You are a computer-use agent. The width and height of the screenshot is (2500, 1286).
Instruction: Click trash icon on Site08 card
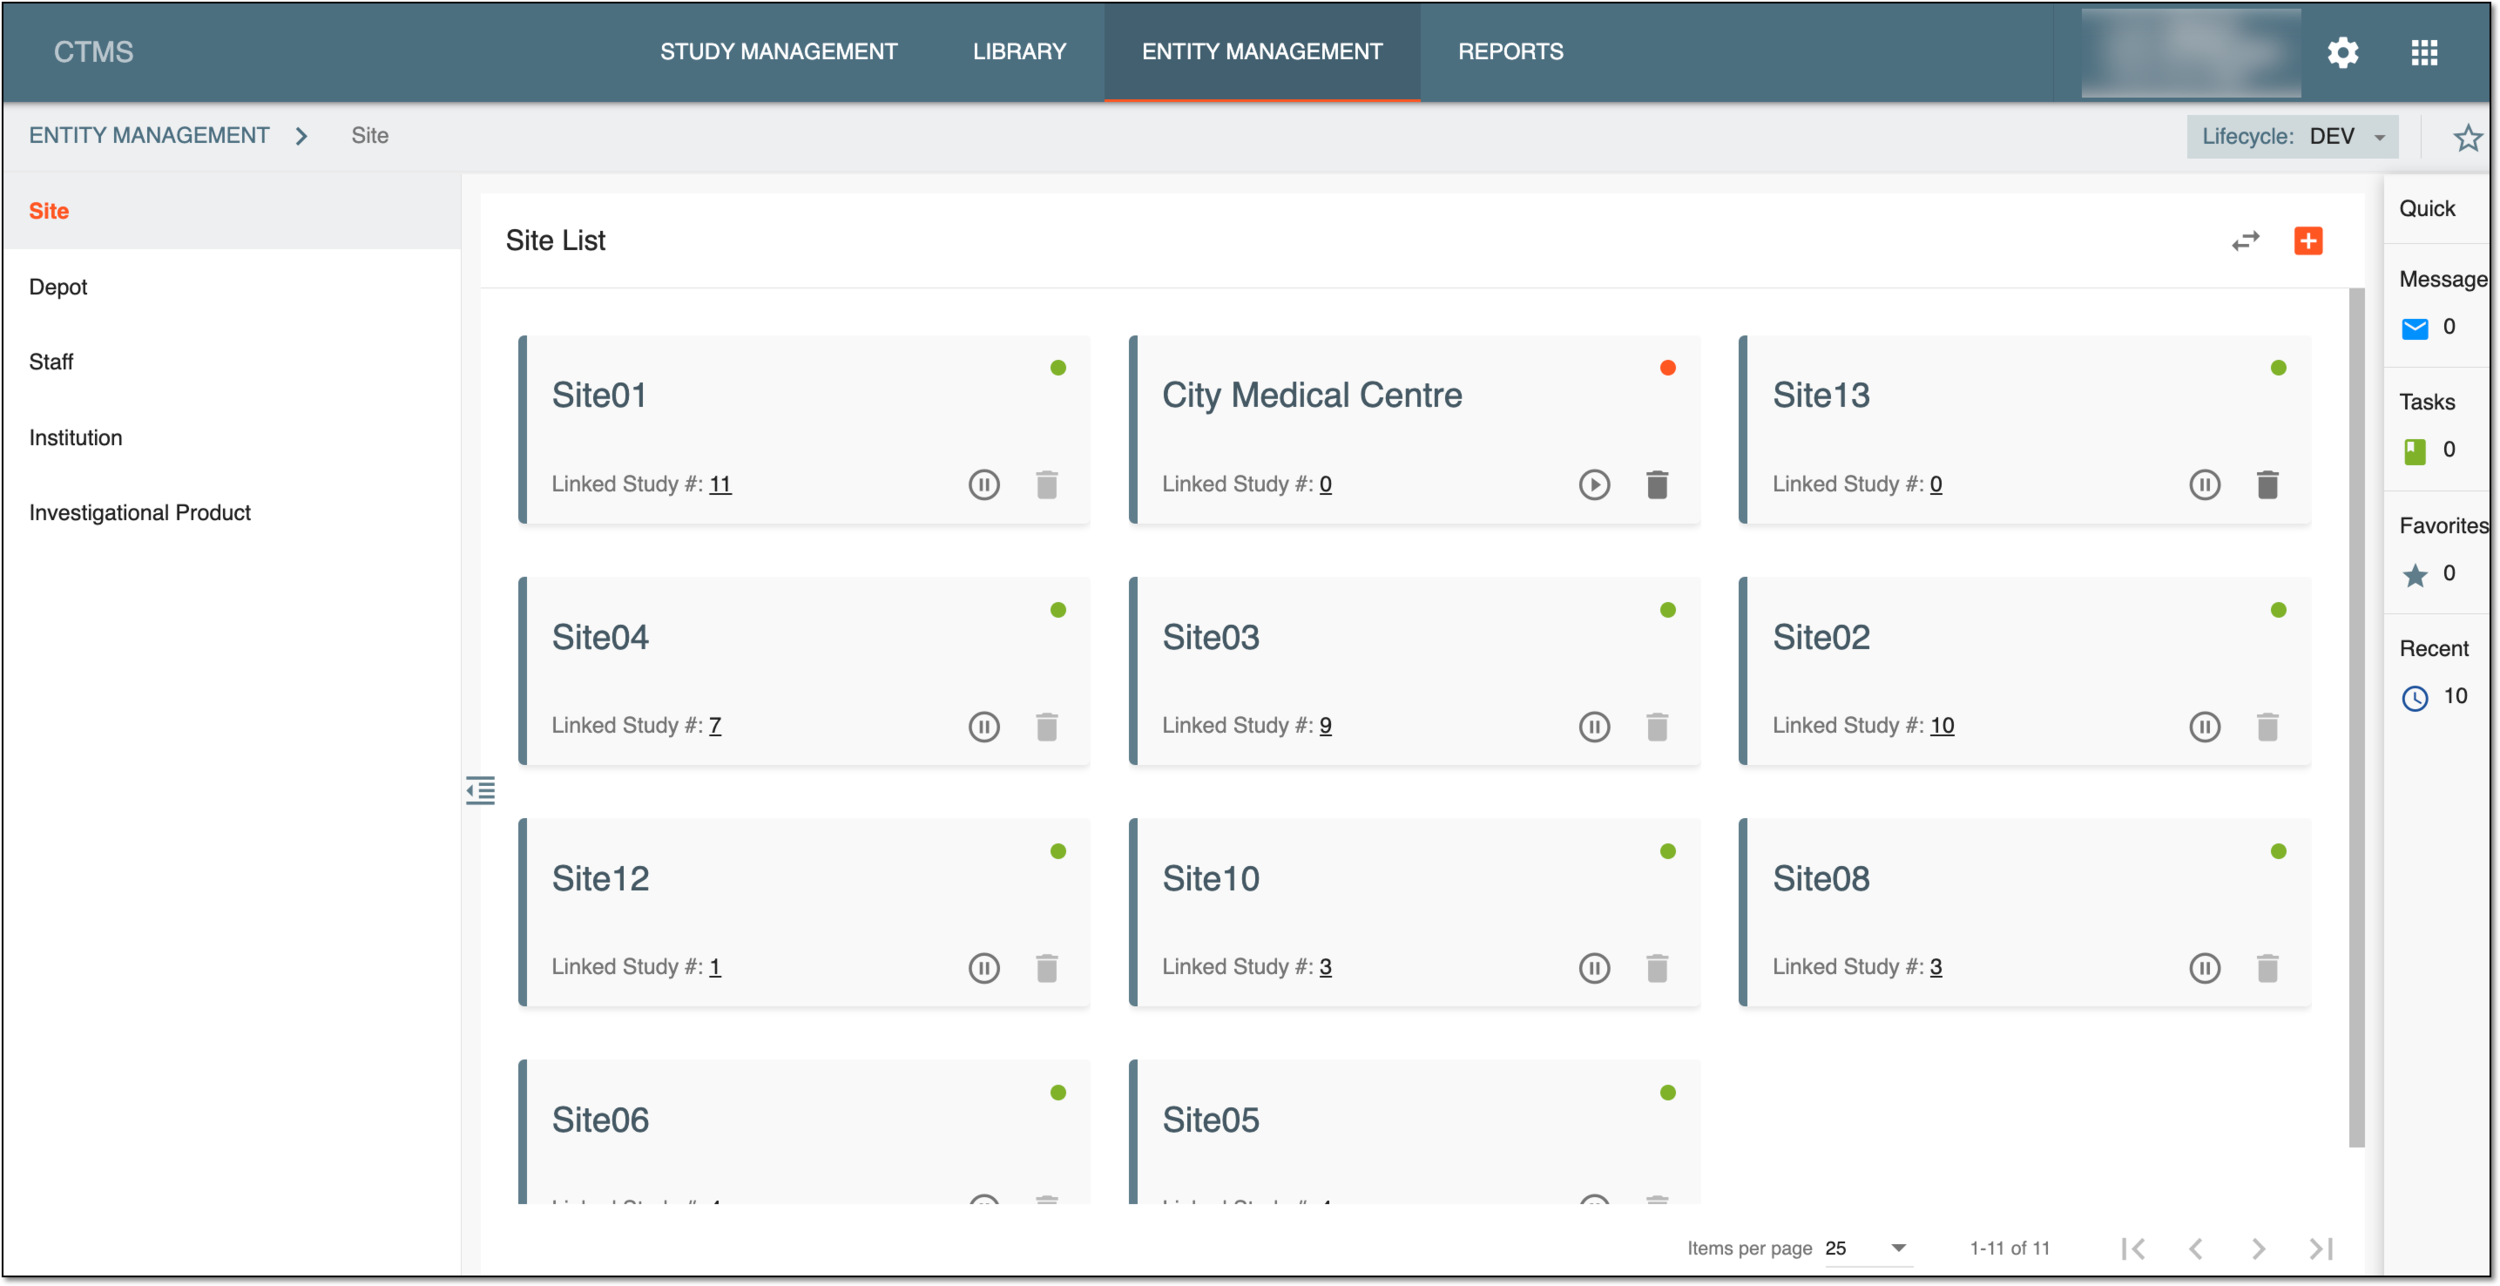2267,968
